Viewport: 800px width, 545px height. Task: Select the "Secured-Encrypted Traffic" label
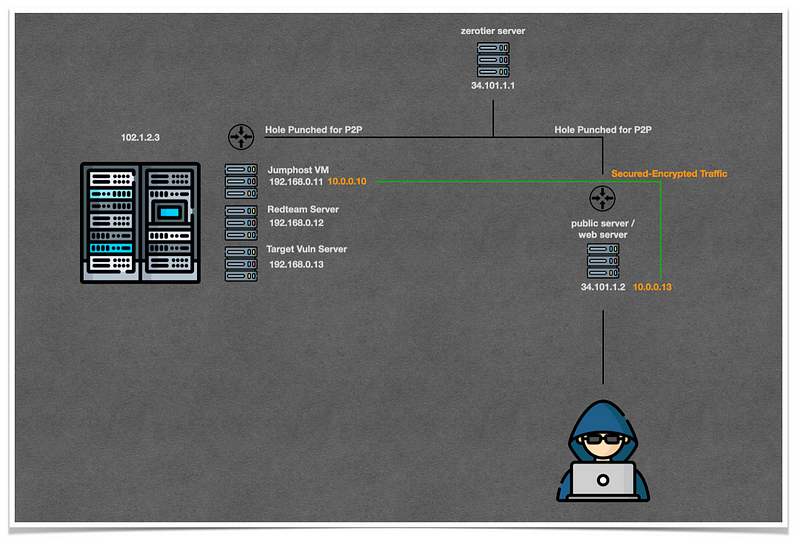669,174
